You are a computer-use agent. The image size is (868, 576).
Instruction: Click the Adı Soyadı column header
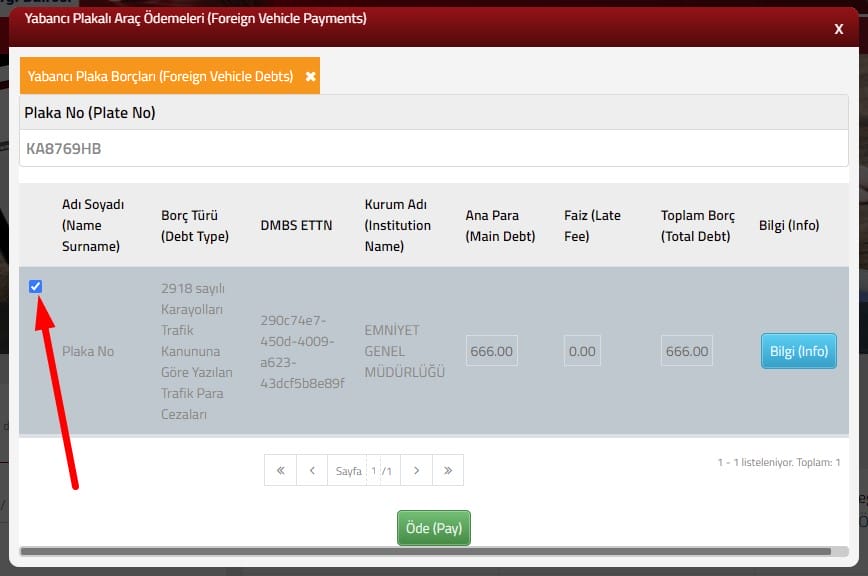pyautogui.click(x=93, y=225)
